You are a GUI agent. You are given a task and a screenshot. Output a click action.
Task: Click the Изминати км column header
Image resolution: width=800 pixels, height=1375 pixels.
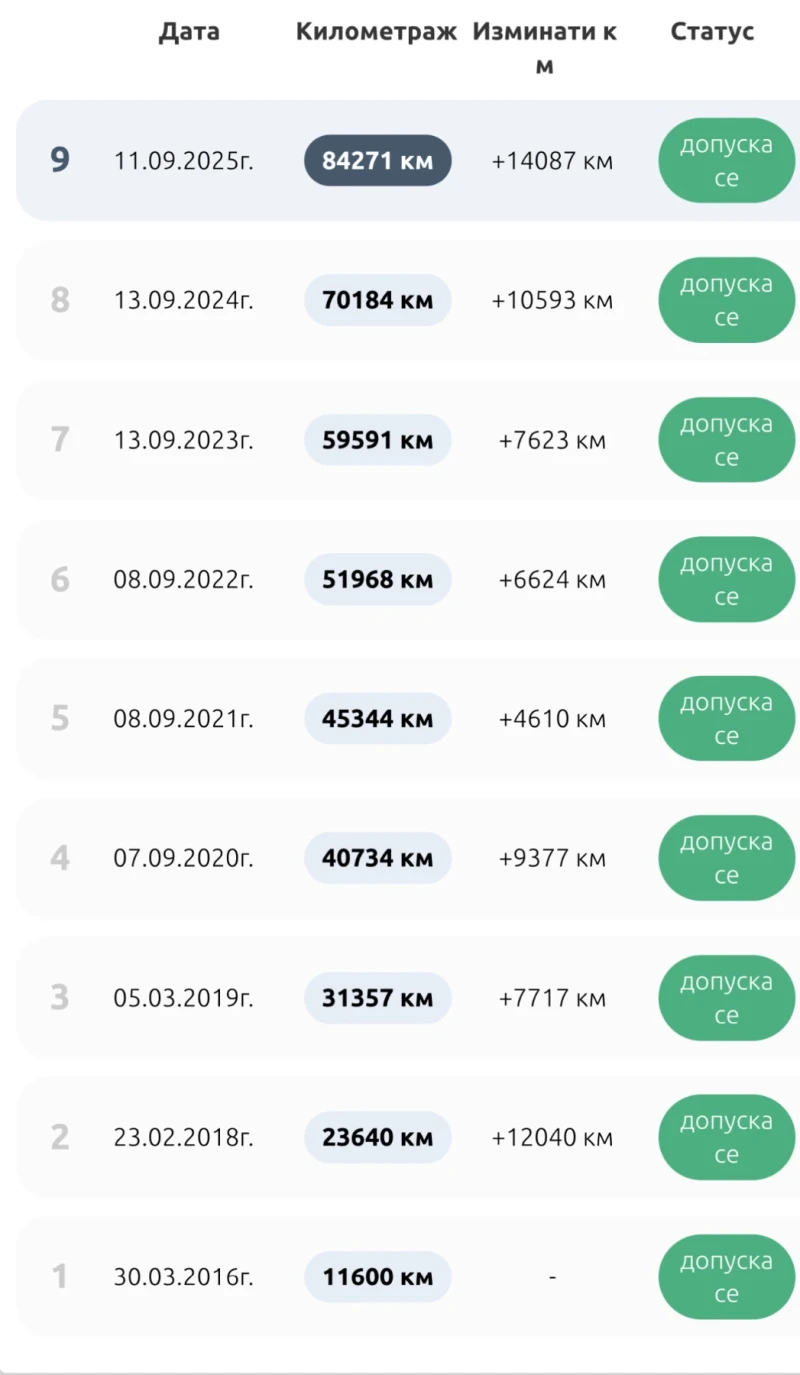[545, 48]
